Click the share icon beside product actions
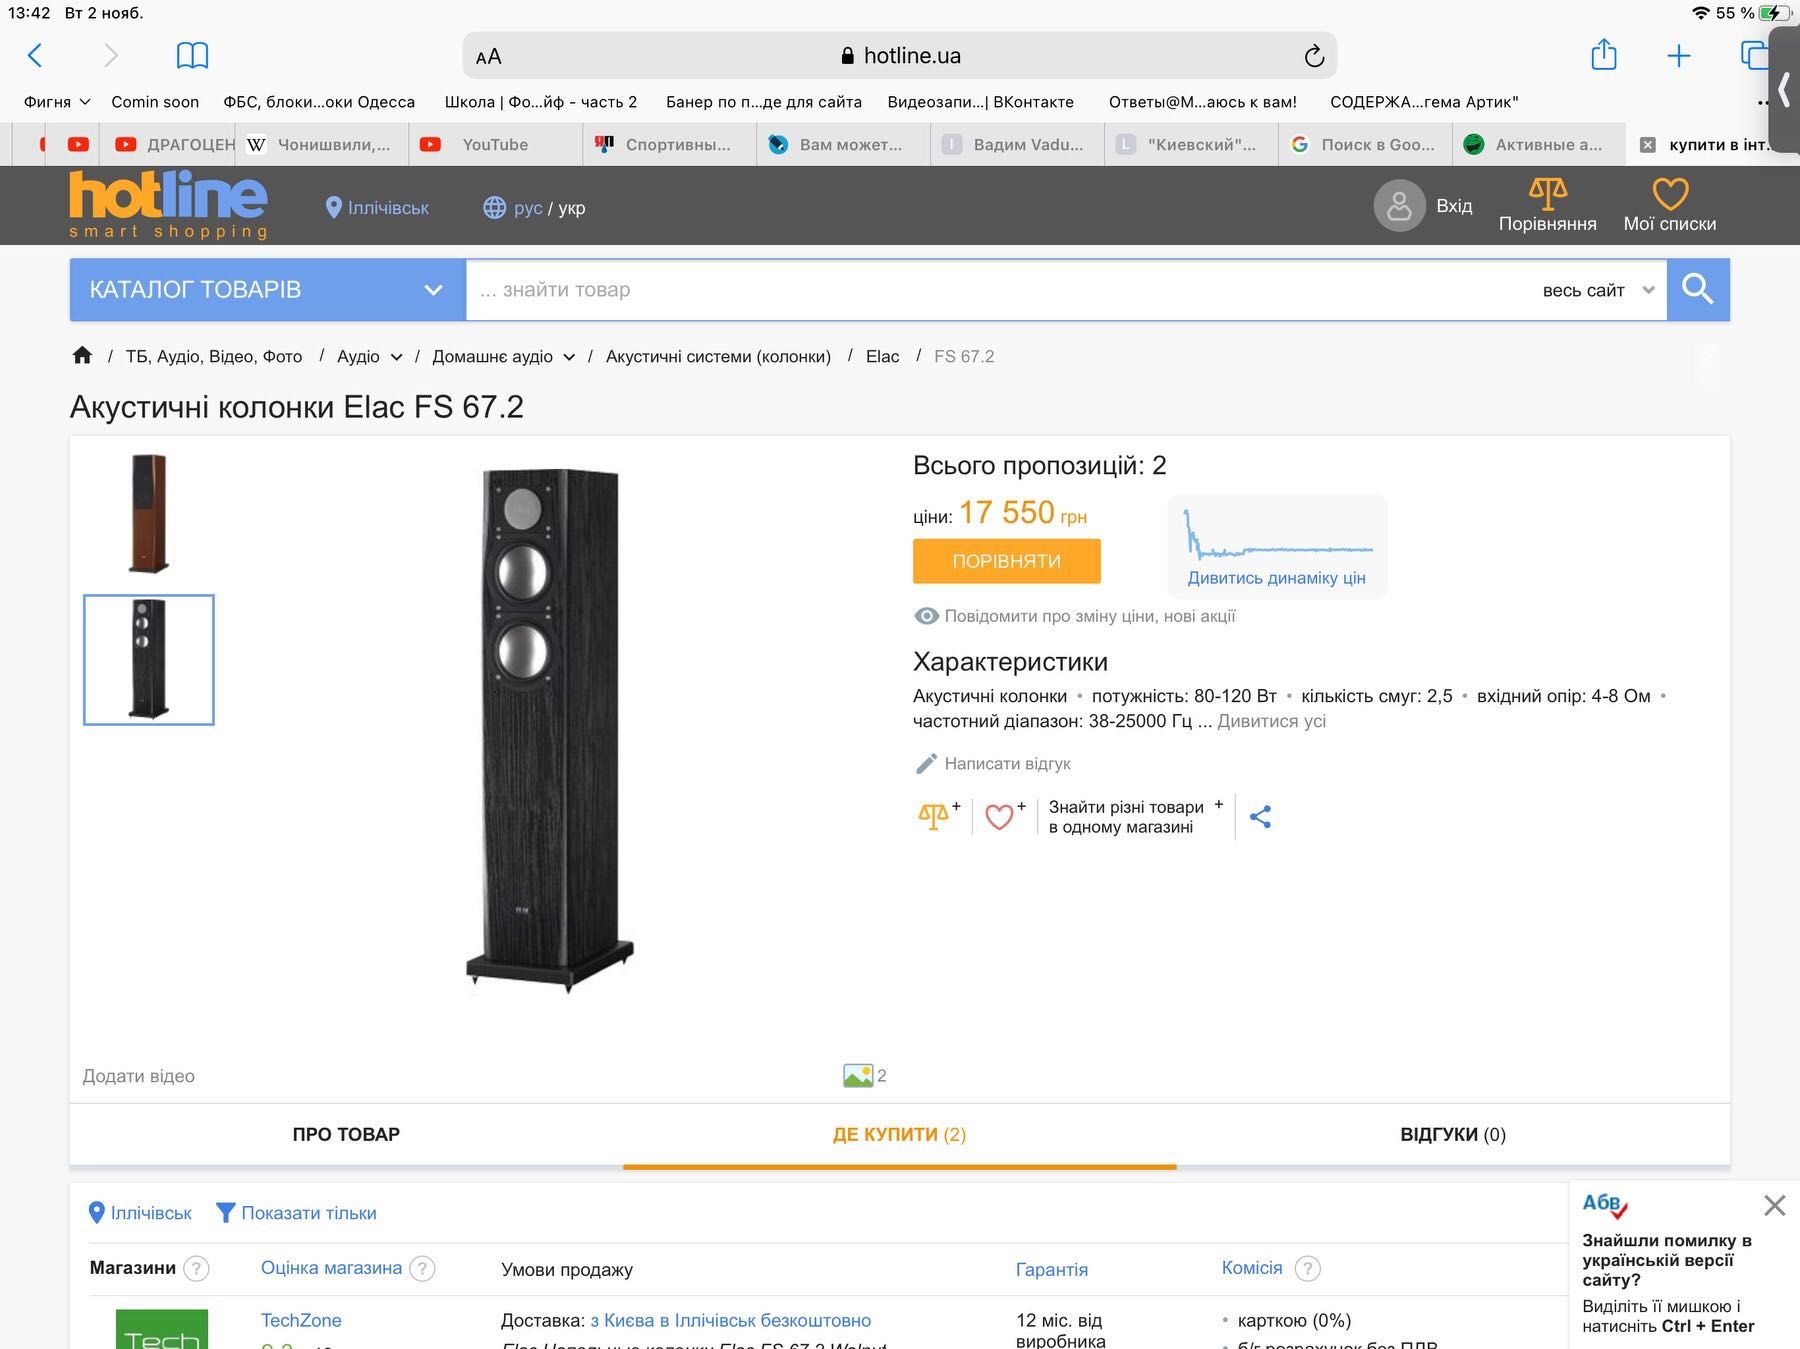The height and width of the screenshot is (1349, 1800). (1261, 817)
